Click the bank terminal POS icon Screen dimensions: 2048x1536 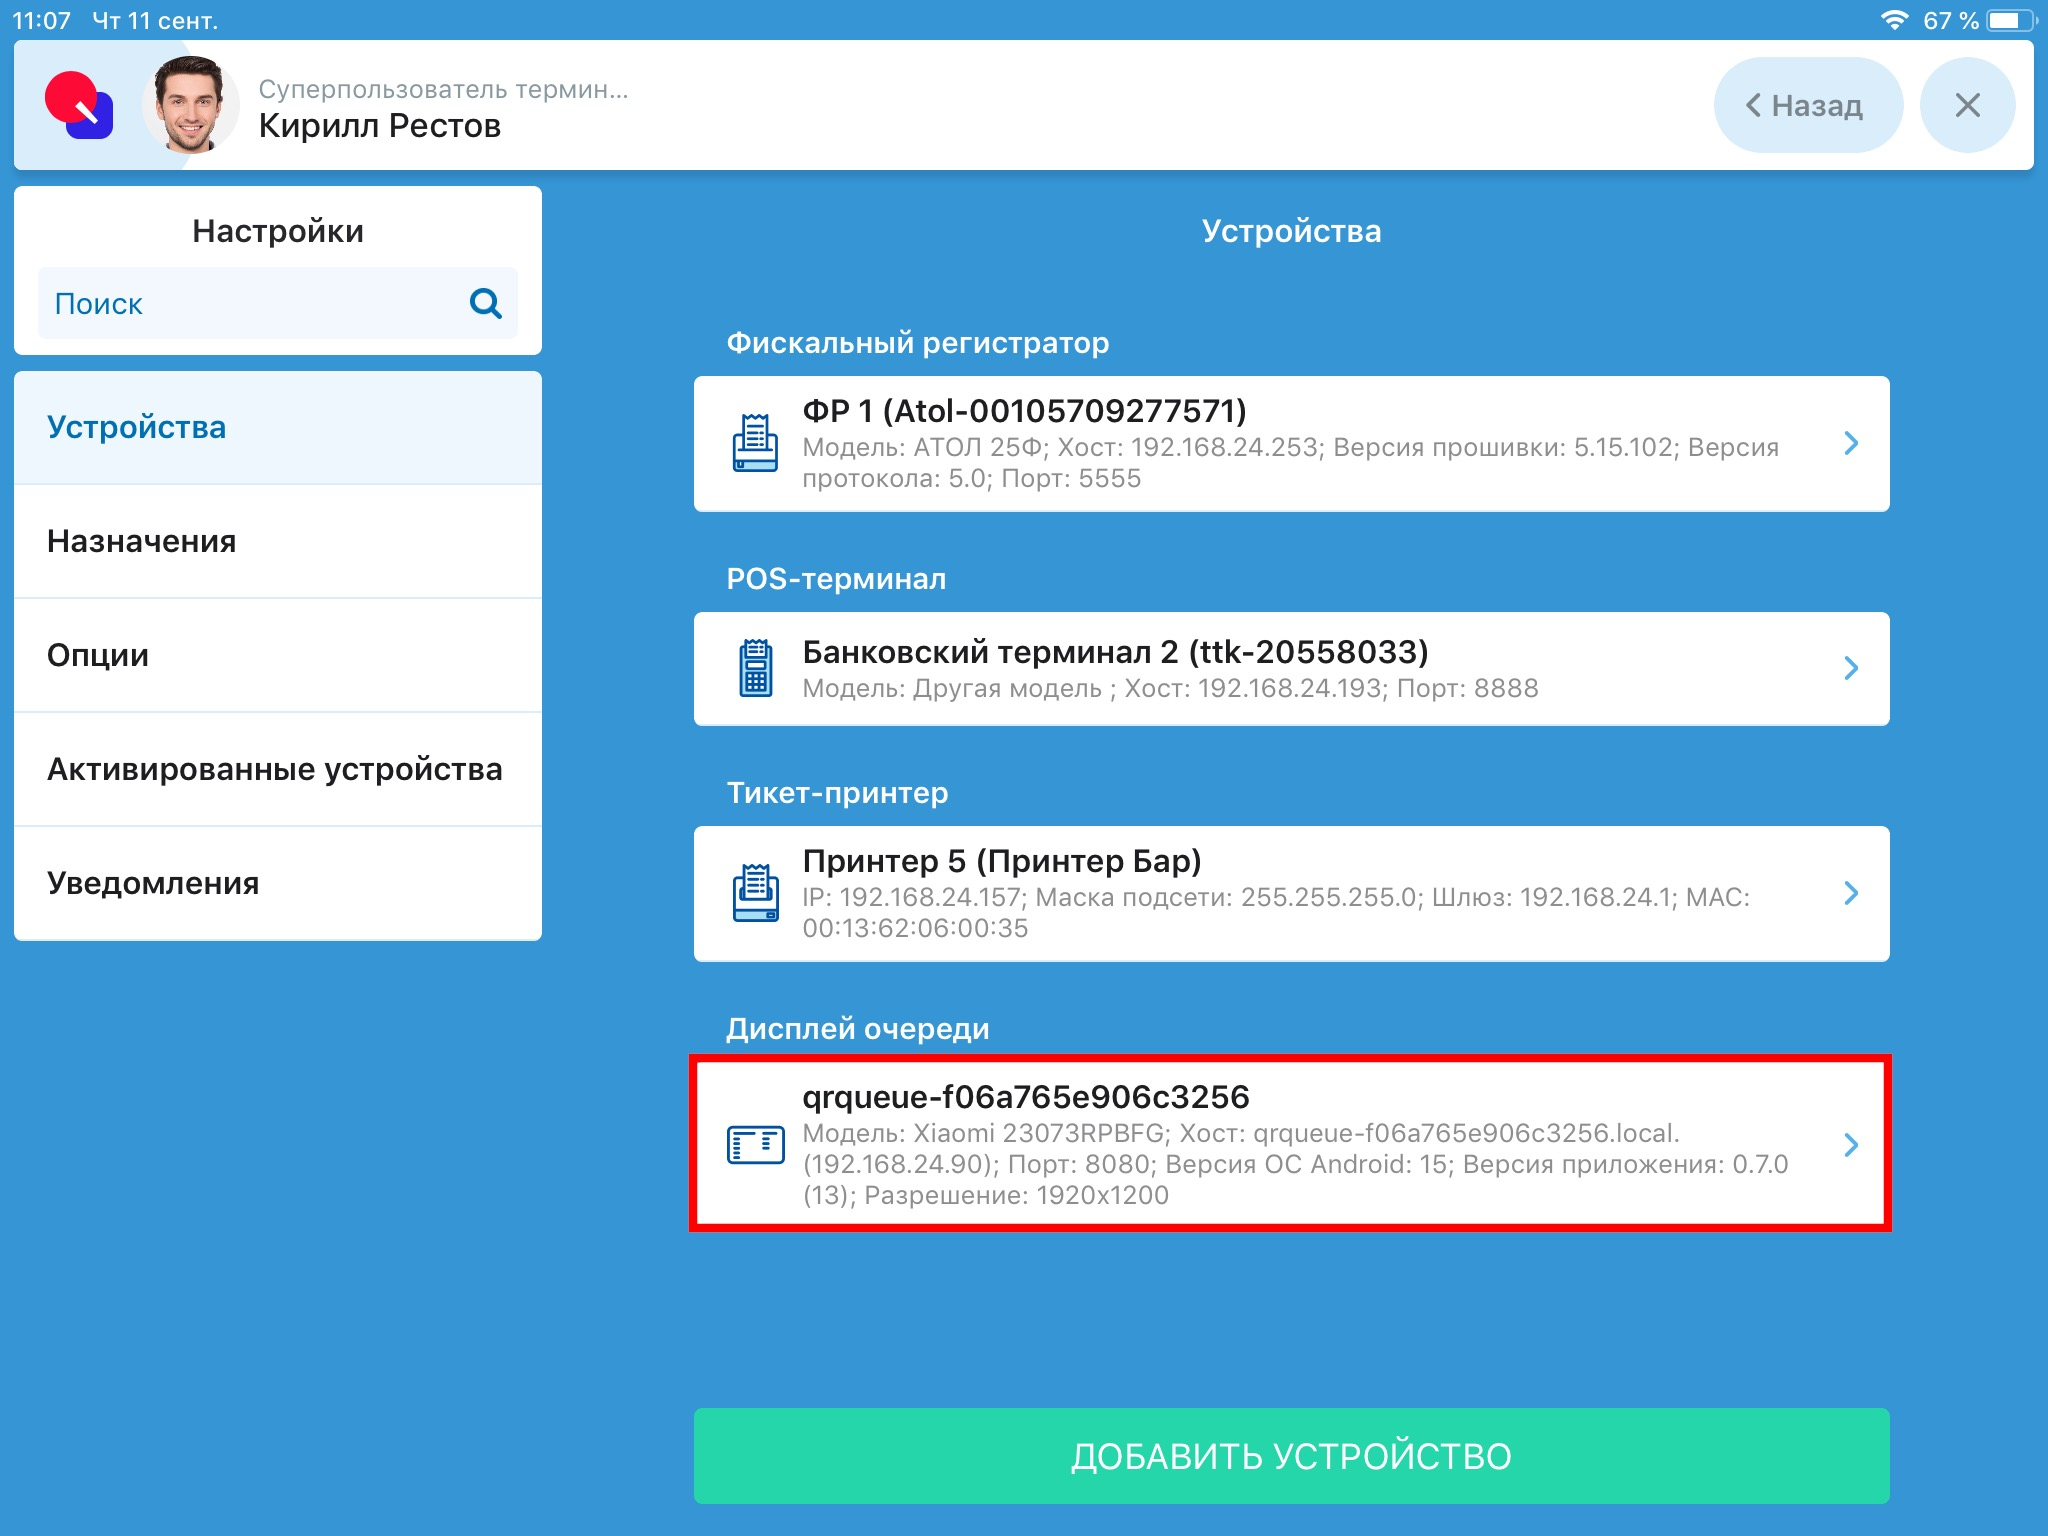click(755, 668)
